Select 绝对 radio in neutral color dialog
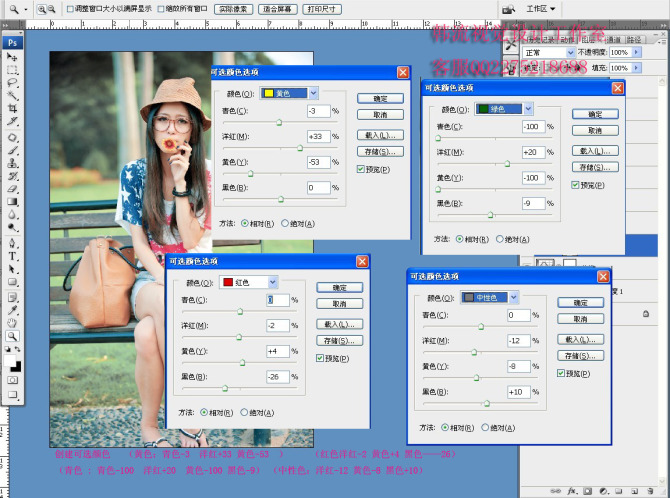Viewport: 670px width, 498px height. (485, 427)
